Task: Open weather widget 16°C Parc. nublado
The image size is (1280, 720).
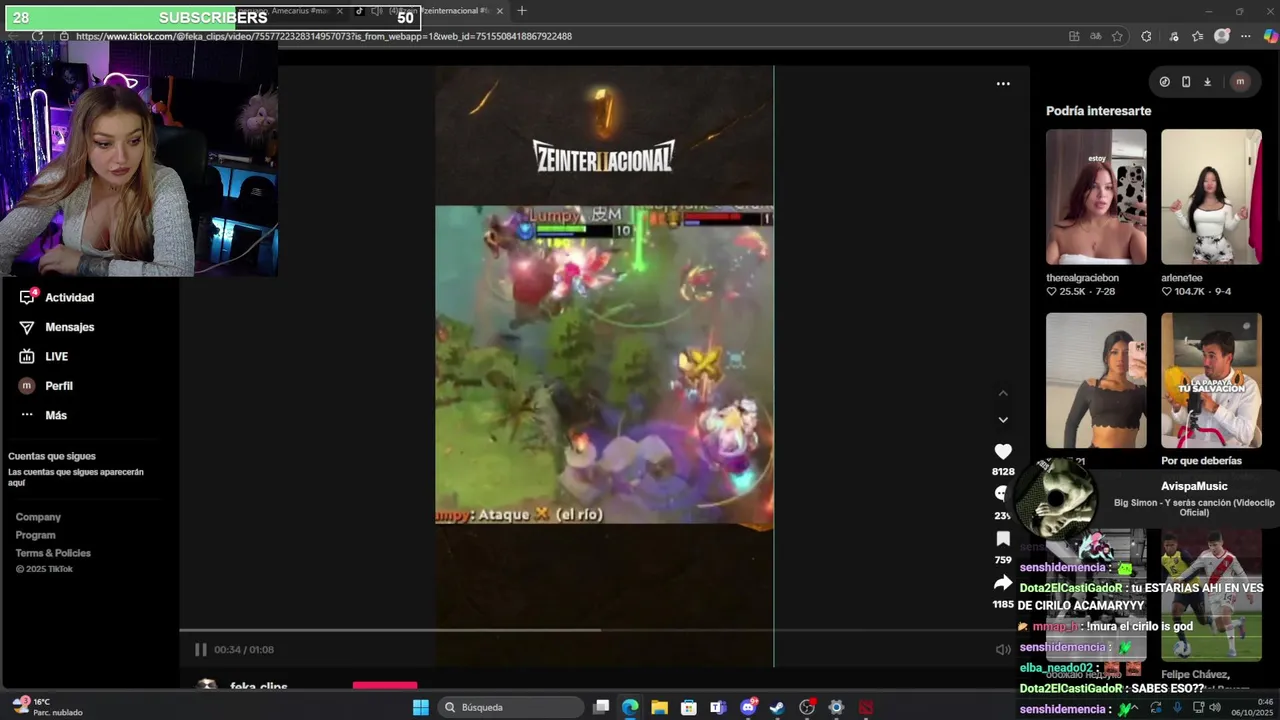Action: (47, 707)
